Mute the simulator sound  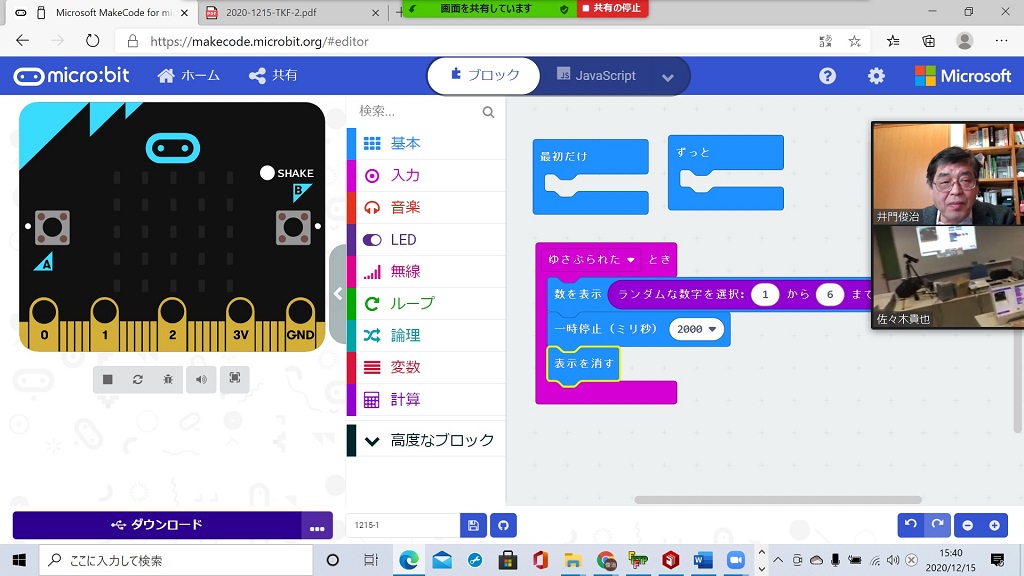click(201, 379)
